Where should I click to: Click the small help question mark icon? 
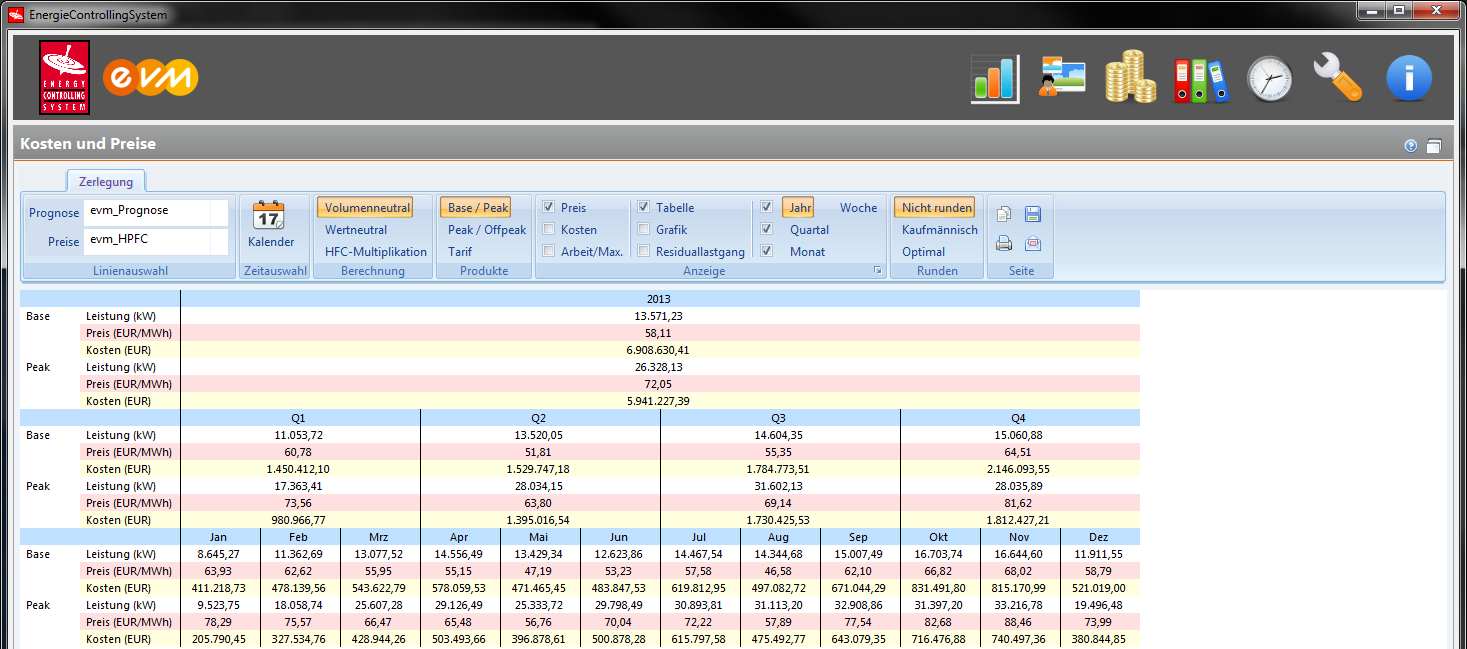coord(1411,146)
